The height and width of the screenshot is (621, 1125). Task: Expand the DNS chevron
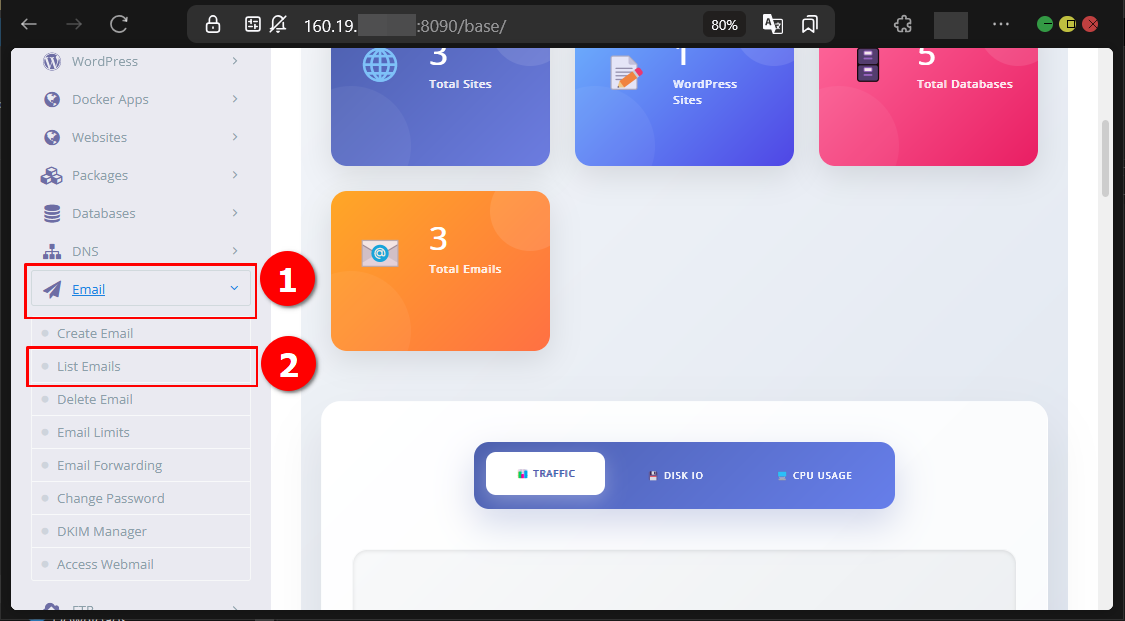click(235, 251)
